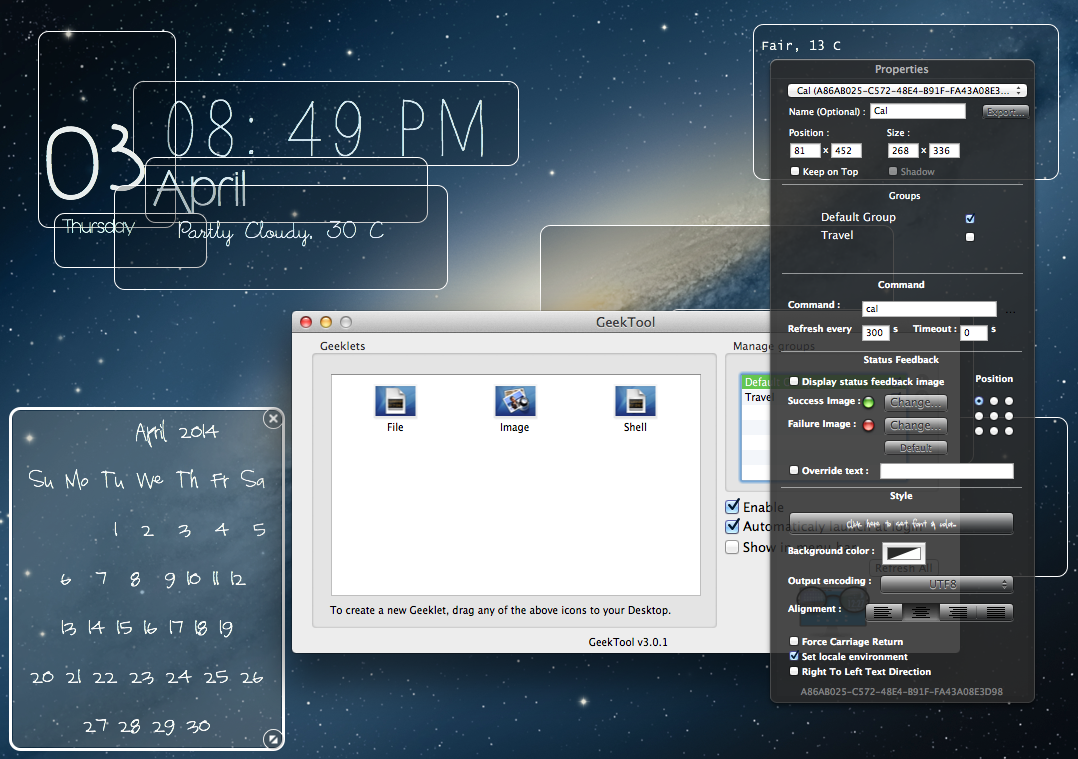Screen dimensions: 1078x759
Task: Uncheck the Default Group checkbox
Action: [x=969, y=219]
